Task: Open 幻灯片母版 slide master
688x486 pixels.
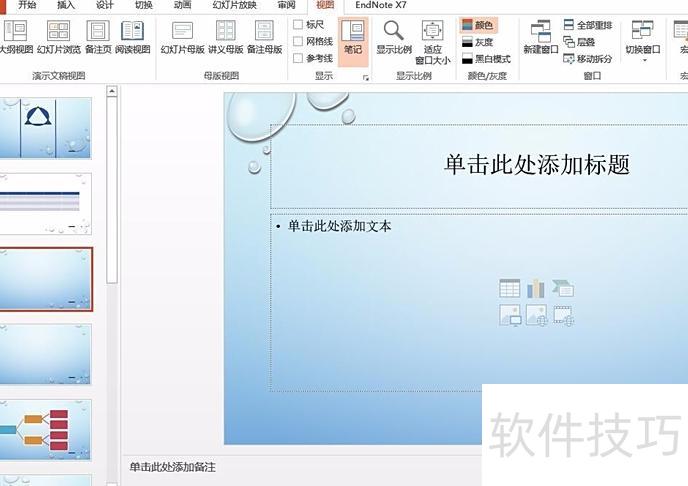Action: (183, 38)
